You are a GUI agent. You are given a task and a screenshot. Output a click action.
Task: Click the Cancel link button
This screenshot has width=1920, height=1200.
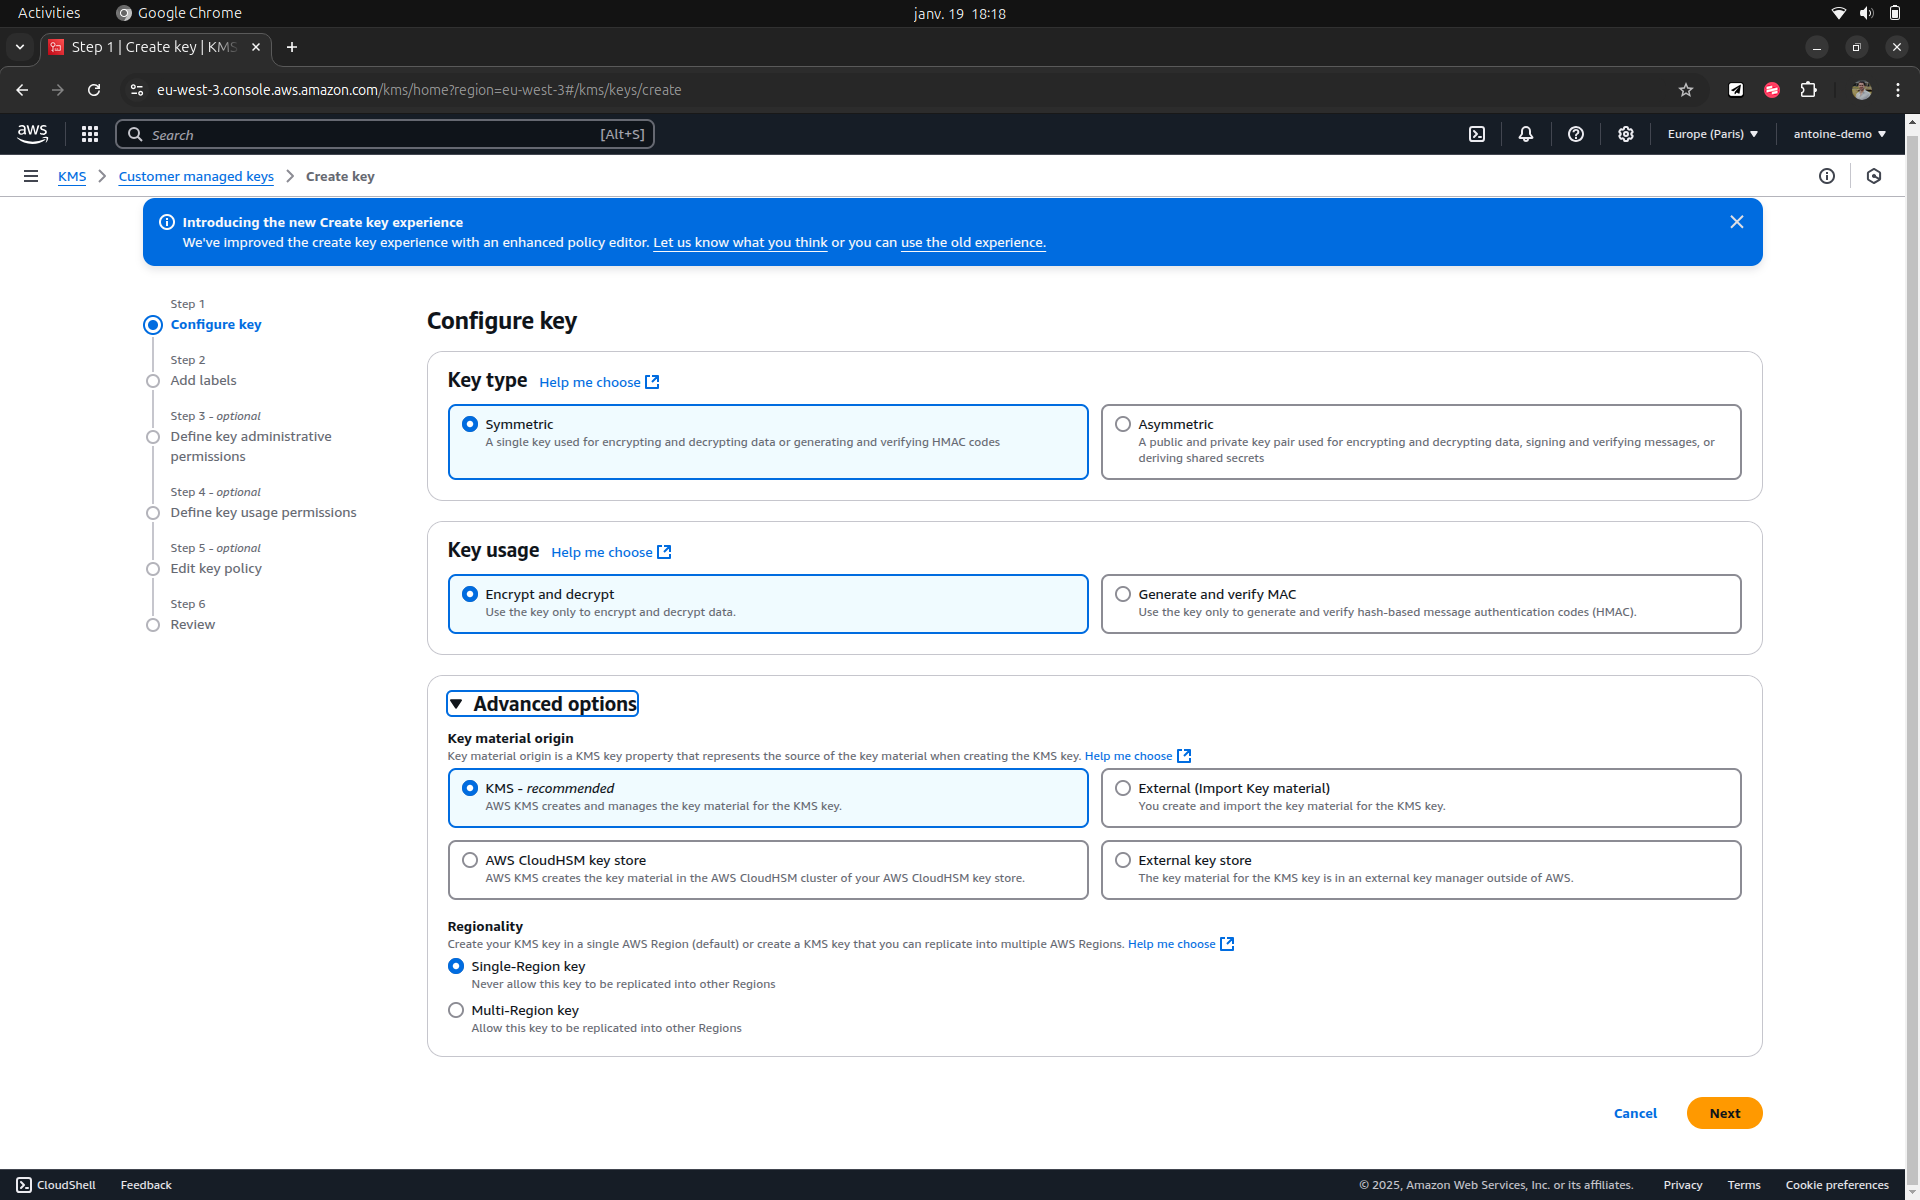tap(1635, 1113)
